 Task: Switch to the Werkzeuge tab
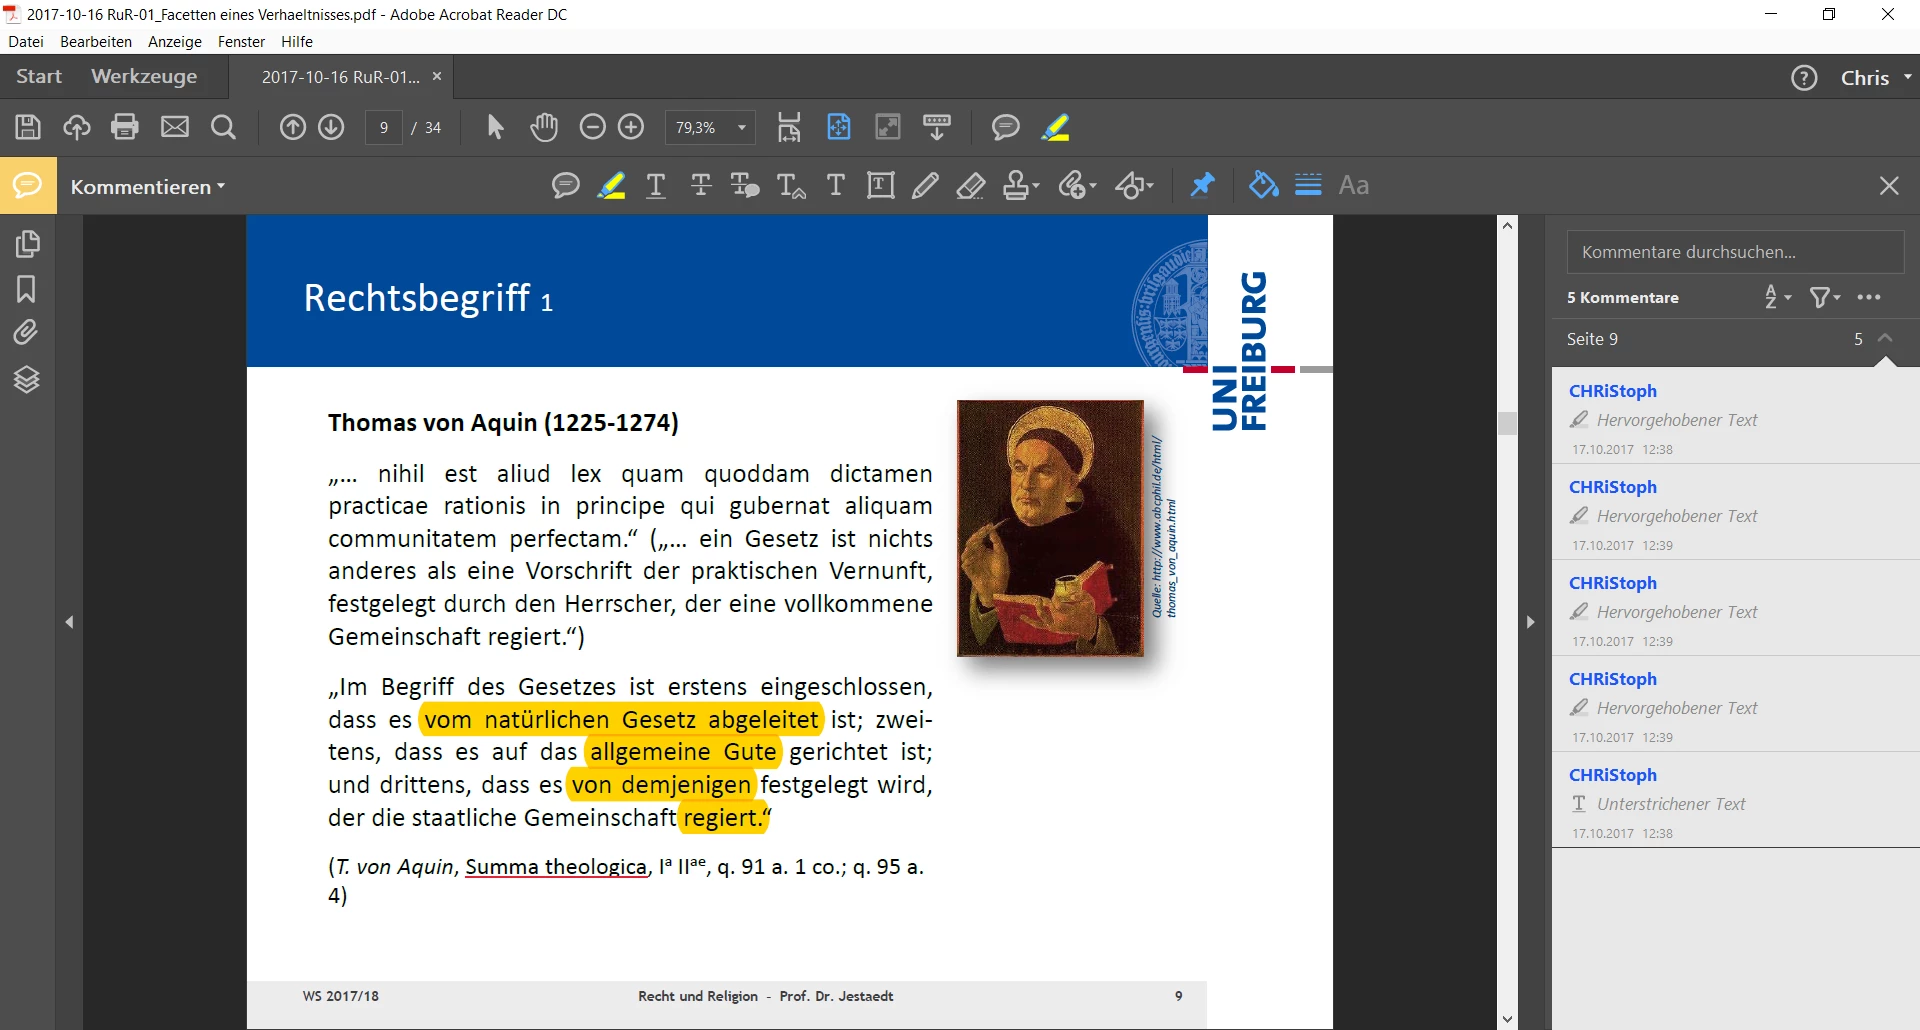pyautogui.click(x=144, y=77)
